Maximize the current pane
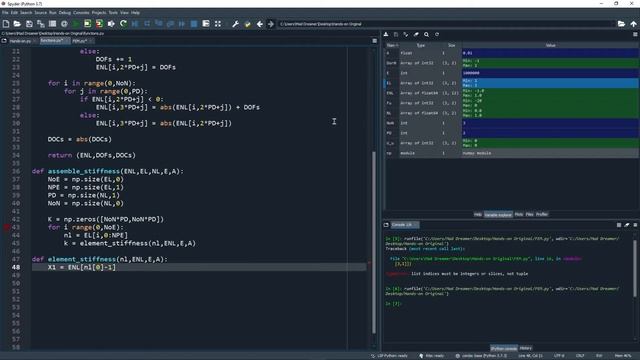The height and width of the screenshot is (360, 640). [x=218, y=24]
